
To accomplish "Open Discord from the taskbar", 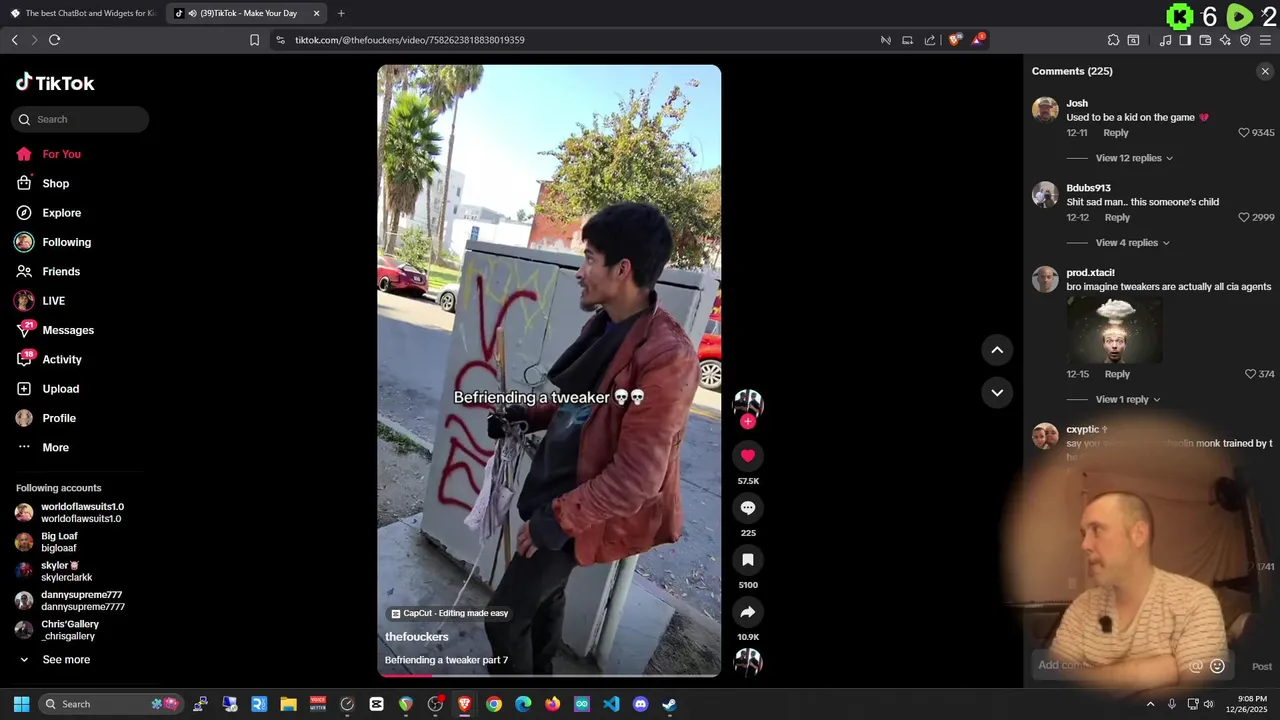I will 640,704.
